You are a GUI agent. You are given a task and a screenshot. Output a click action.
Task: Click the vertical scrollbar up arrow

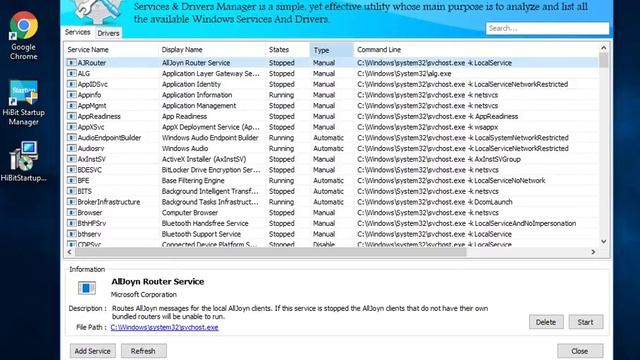604,48
